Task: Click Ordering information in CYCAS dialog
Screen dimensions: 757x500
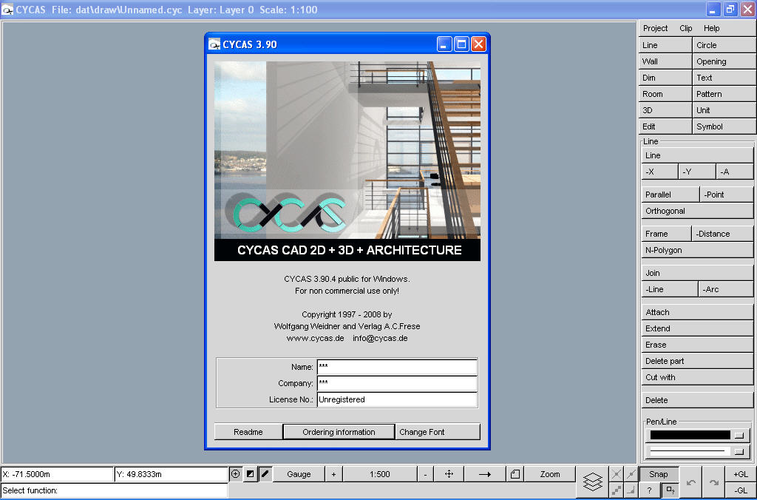Action: coord(338,432)
